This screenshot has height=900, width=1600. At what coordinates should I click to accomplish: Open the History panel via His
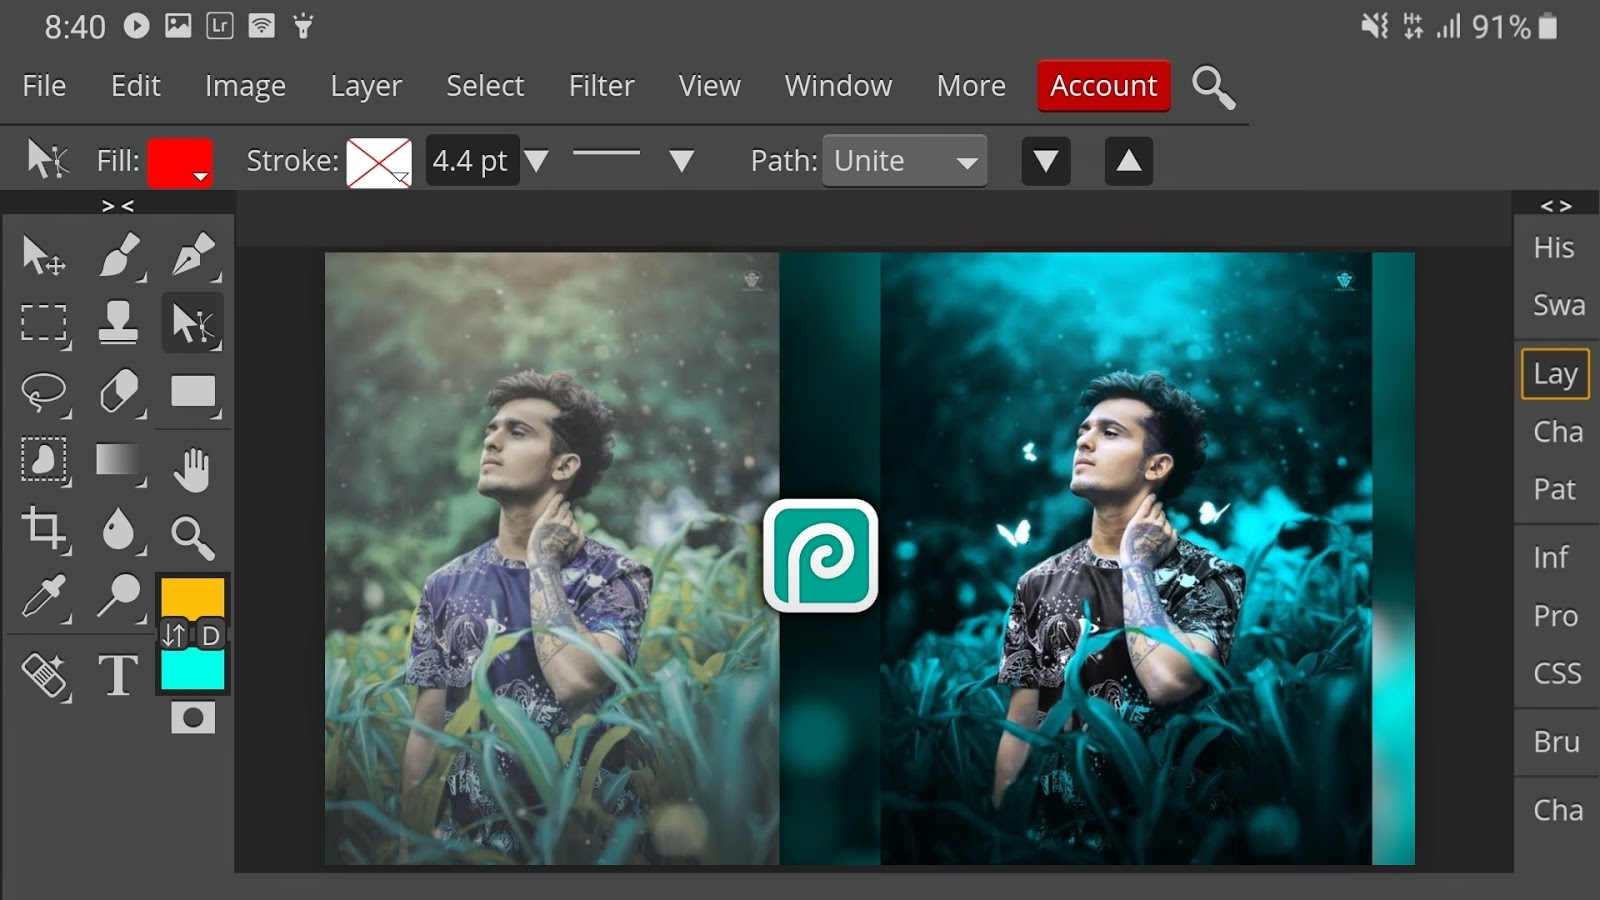(1554, 247)
